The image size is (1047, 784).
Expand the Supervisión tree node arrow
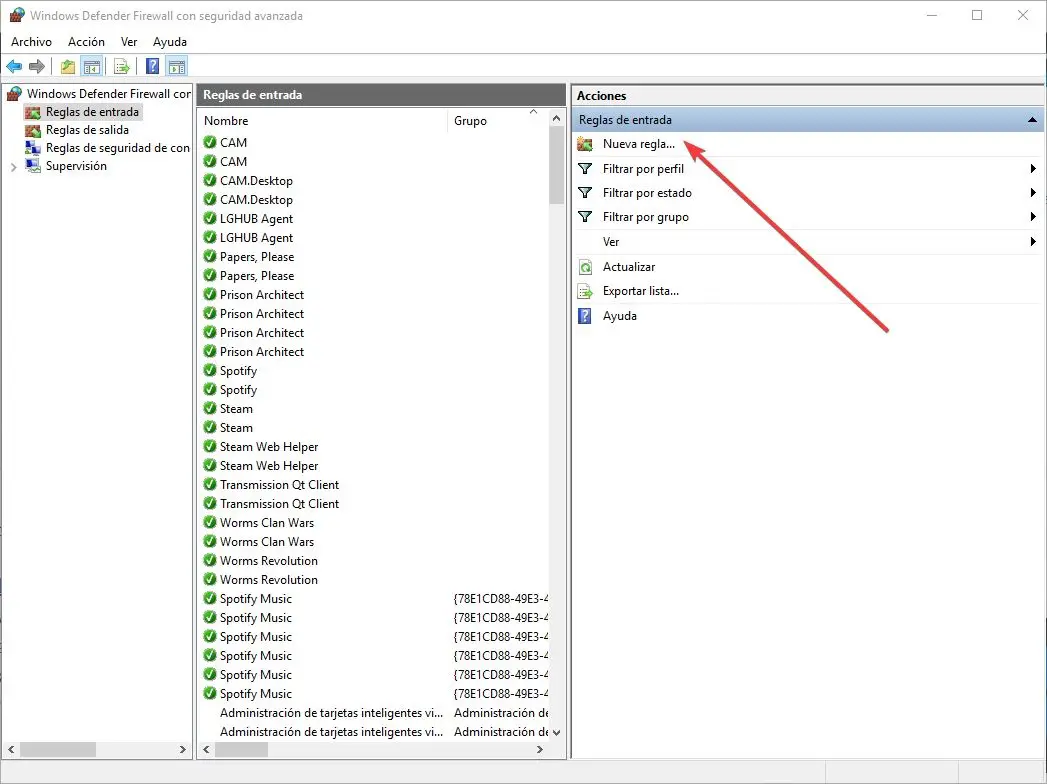(x=13, y=166)
